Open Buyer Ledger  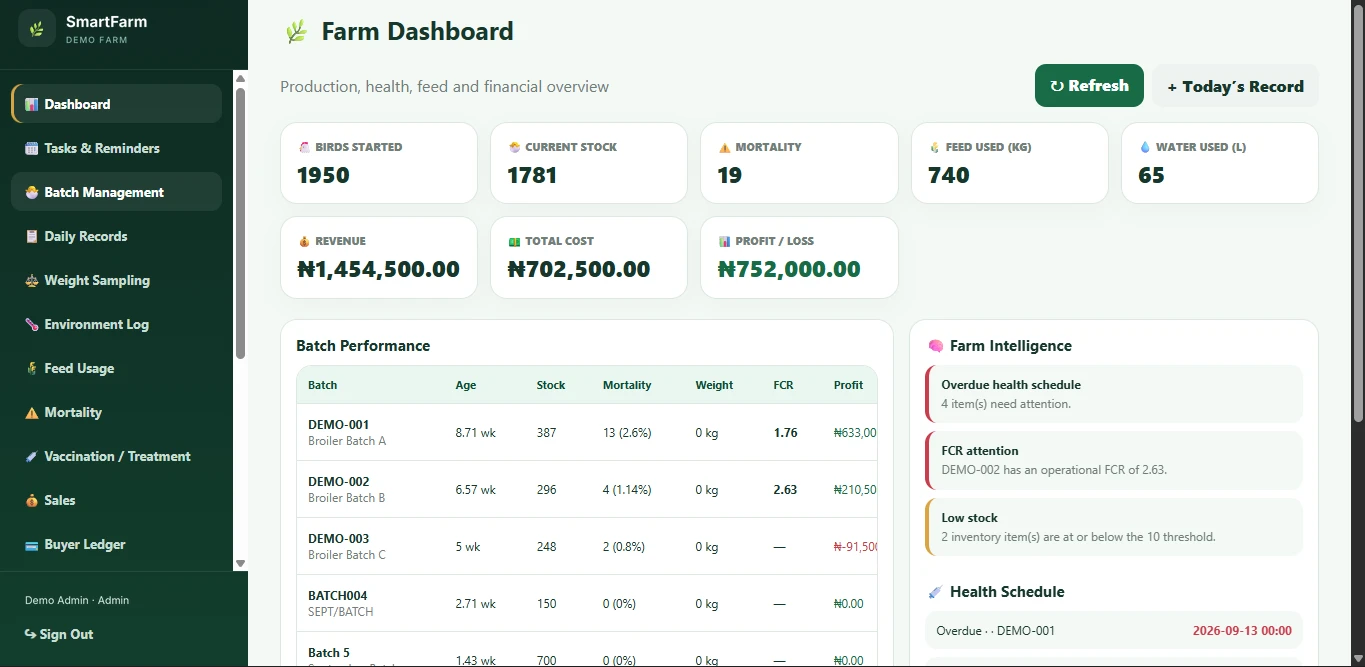tap(116, 544)
